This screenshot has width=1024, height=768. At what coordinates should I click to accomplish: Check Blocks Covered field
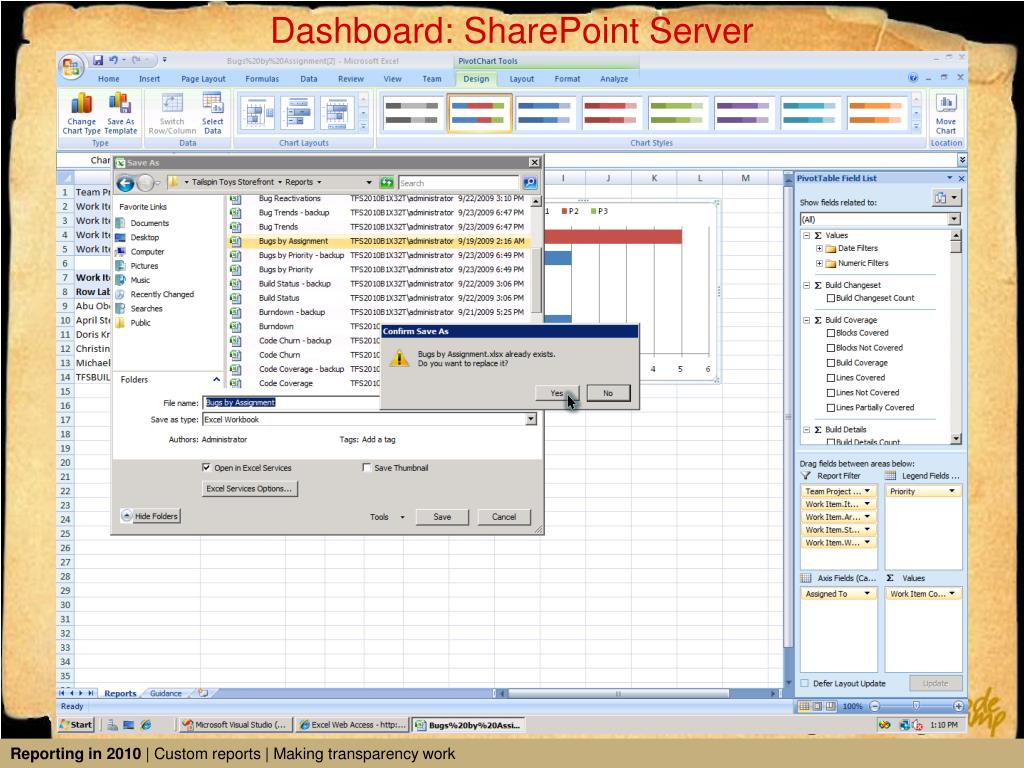pos(831,333)
